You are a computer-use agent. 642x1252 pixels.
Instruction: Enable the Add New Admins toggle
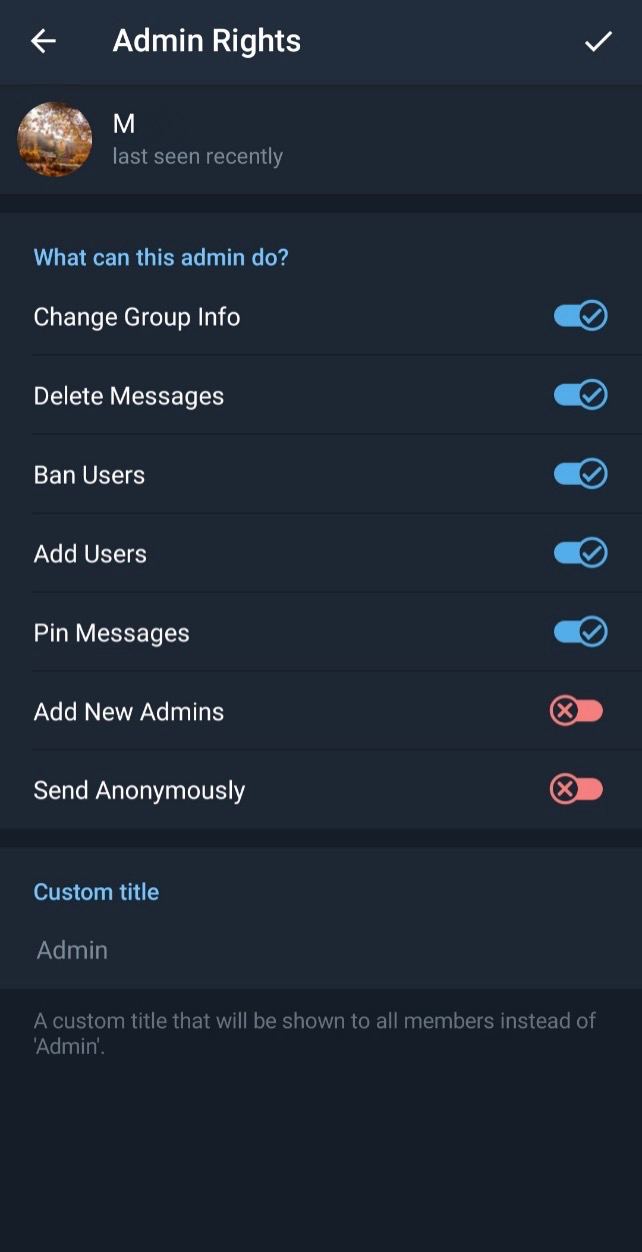point(577,711)
